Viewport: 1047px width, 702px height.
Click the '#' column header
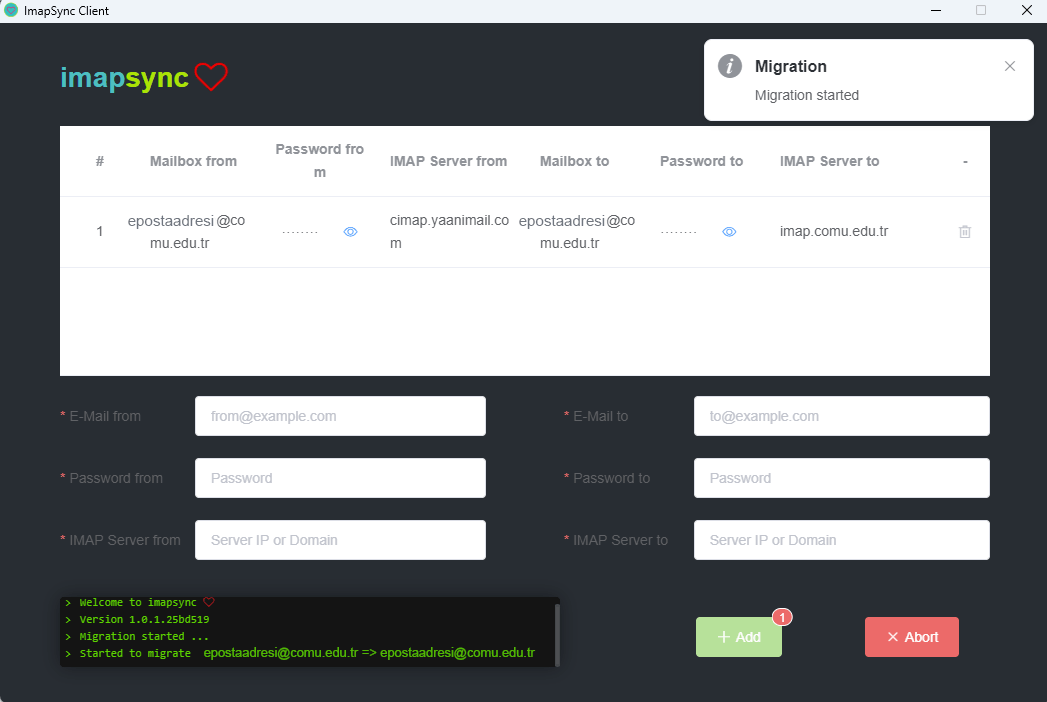tap(99, 161)
